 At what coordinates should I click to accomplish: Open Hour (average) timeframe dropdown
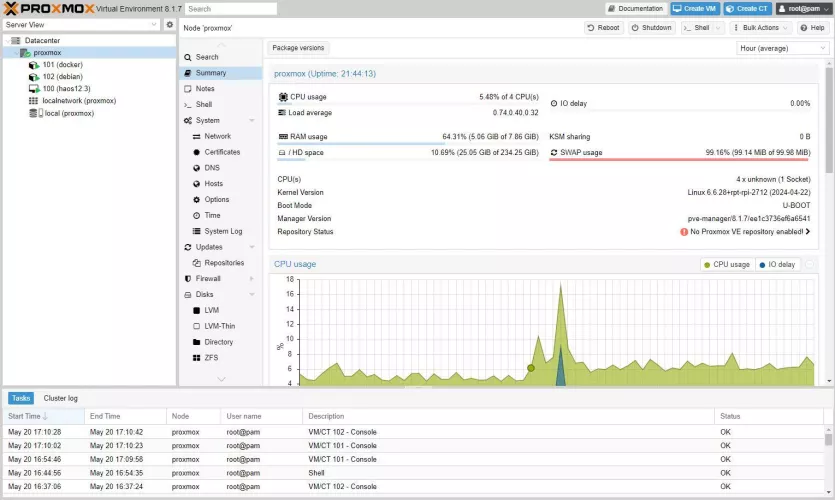tap(782, 48)
